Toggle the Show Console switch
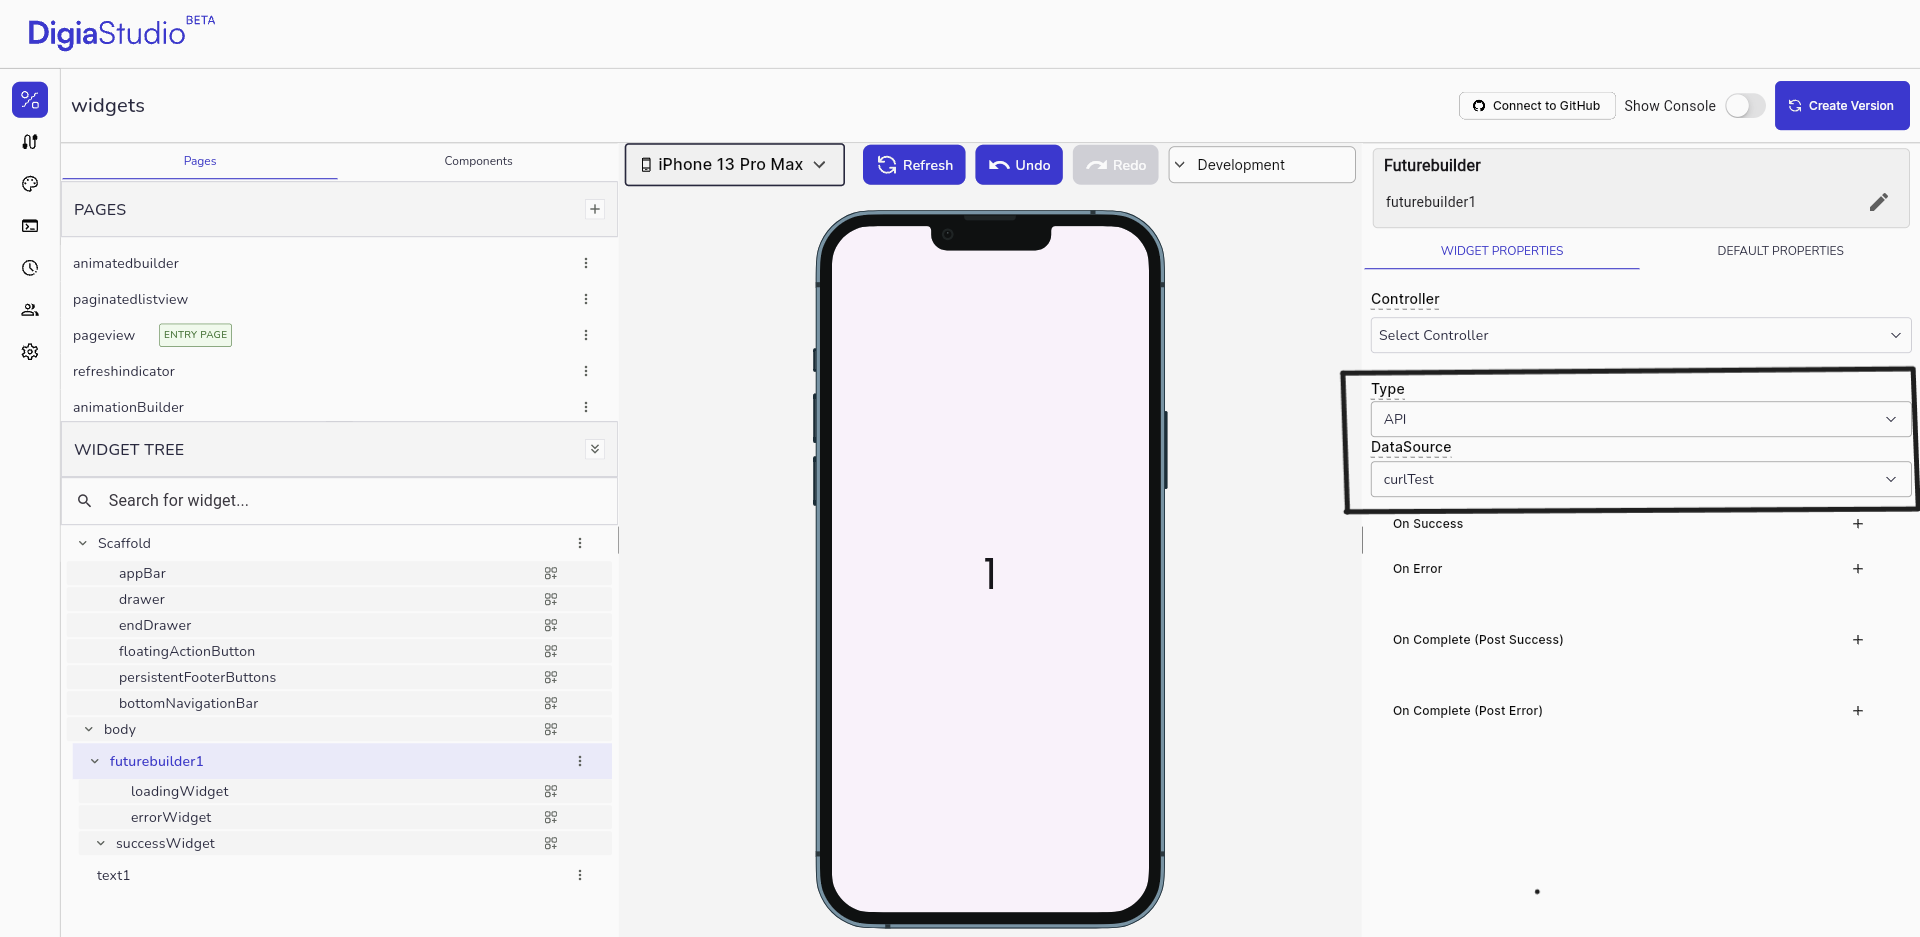1920x937 pixels. click(x=1745, y=106)
